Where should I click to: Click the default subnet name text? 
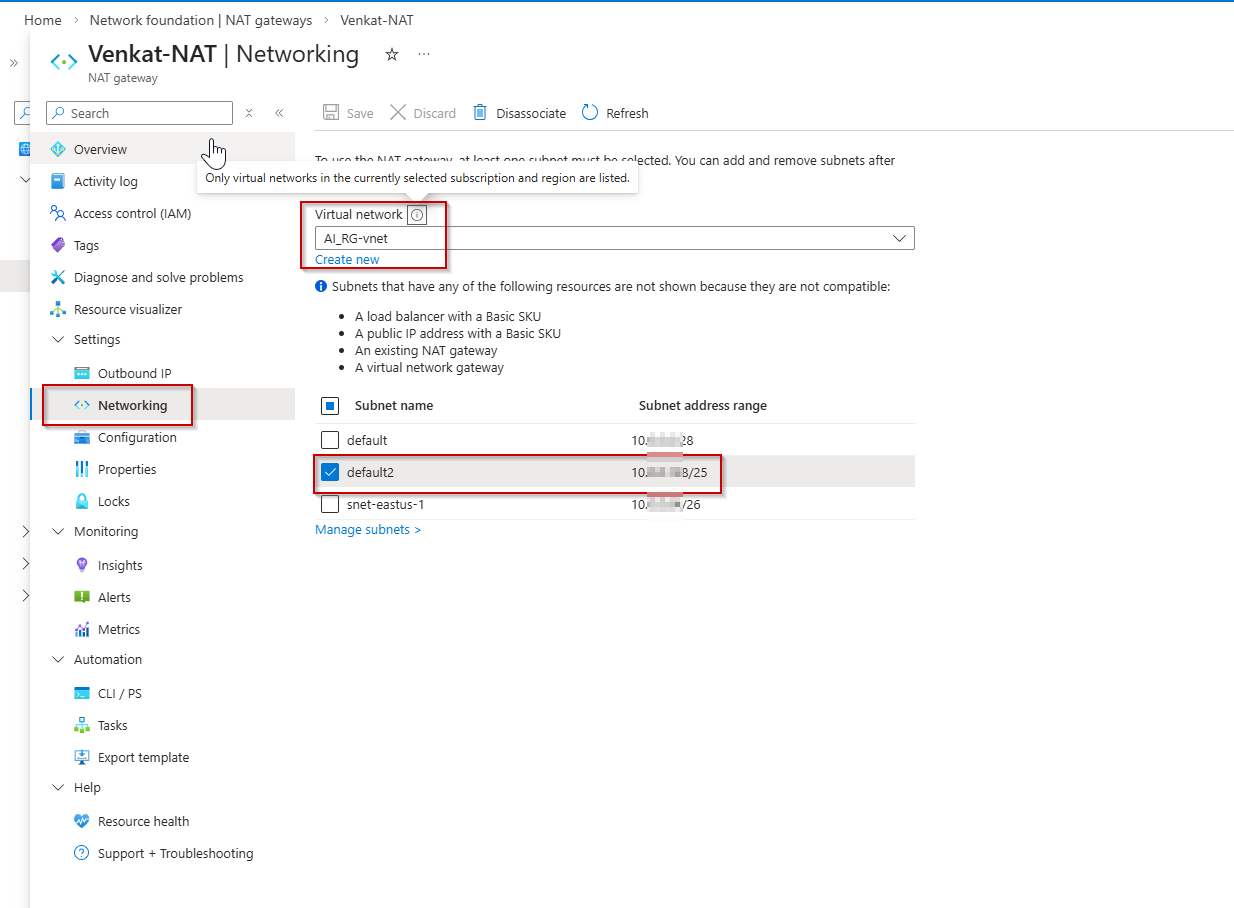pos(367,440)
